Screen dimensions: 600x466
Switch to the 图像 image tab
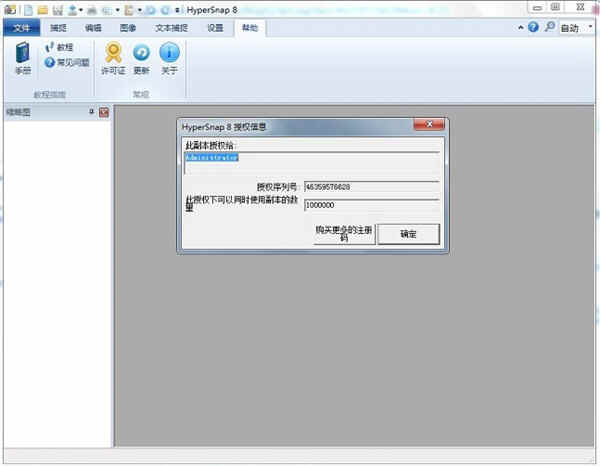point(128,28)
